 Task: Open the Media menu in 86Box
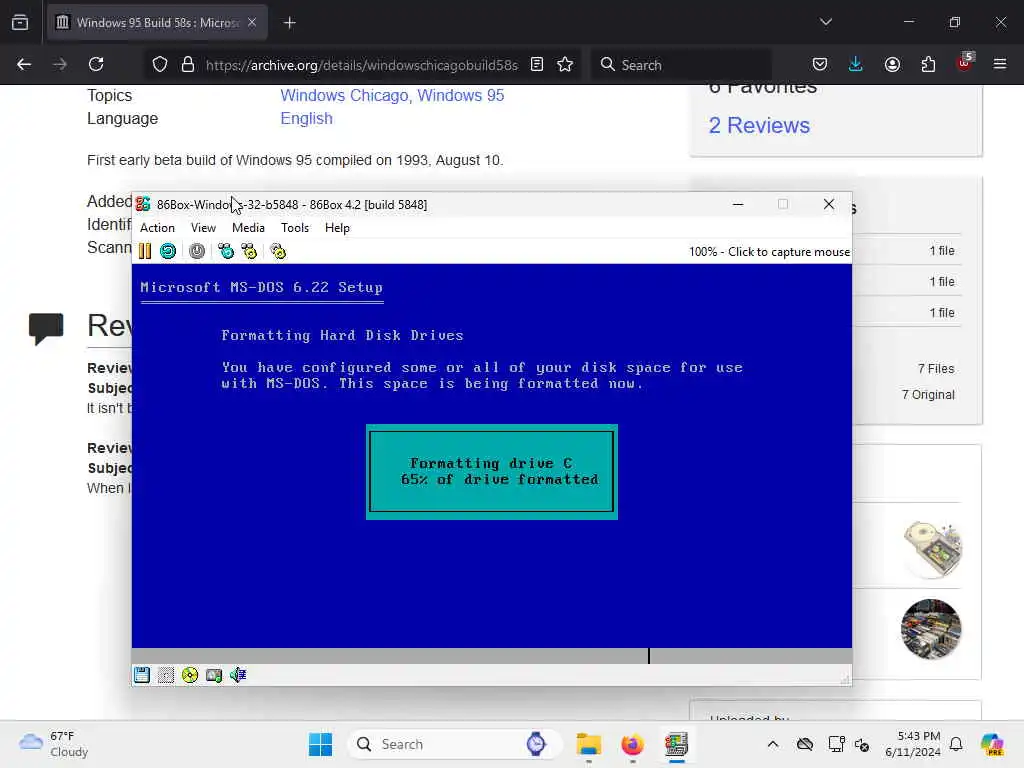pos(248,228)
